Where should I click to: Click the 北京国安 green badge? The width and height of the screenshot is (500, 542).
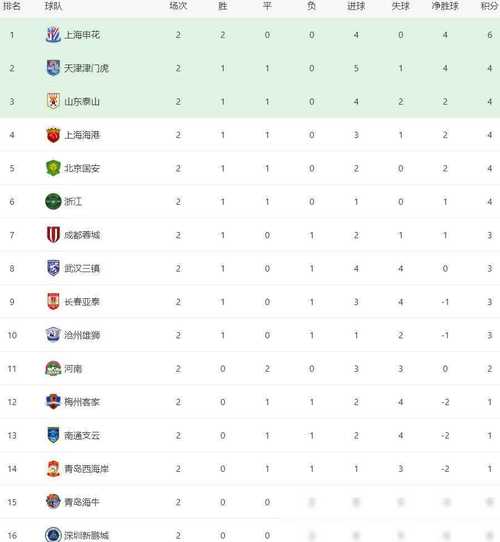pos(53,168)
